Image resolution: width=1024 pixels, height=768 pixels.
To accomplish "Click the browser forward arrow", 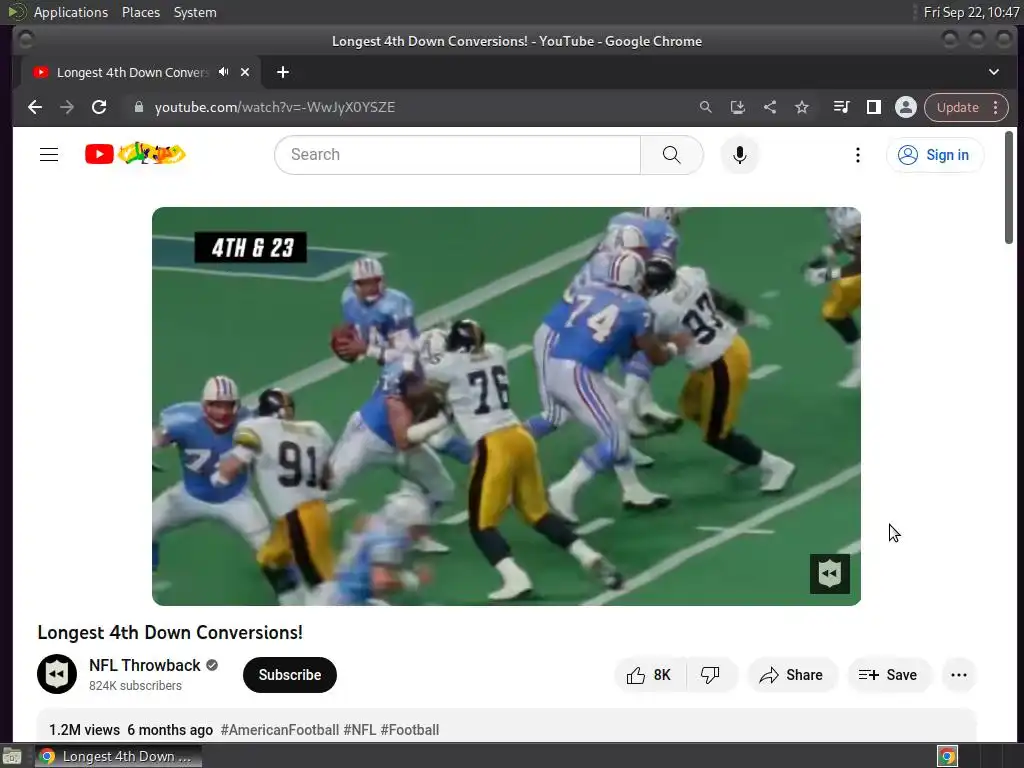I will click(x=67, y=107).
